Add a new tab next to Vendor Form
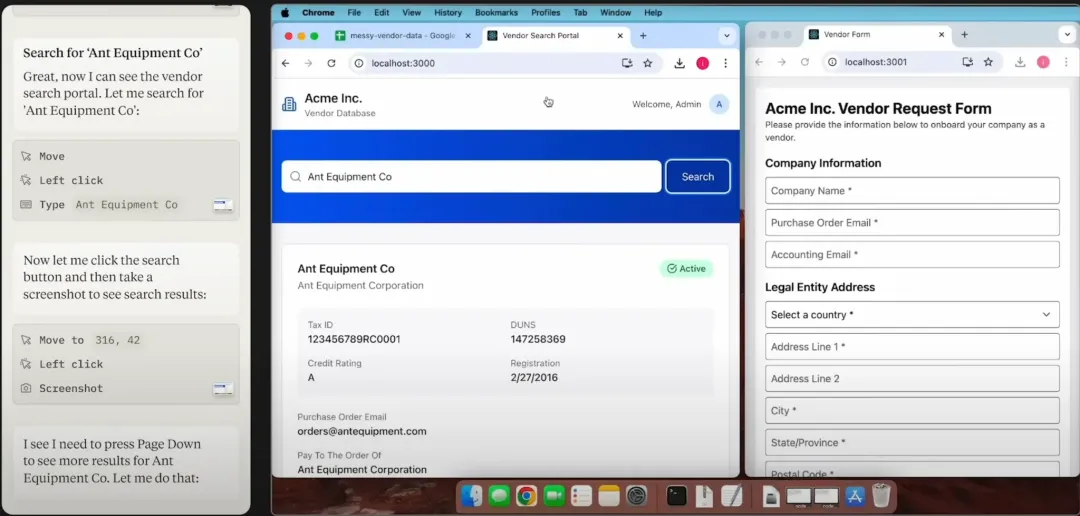 pos(964,35)
